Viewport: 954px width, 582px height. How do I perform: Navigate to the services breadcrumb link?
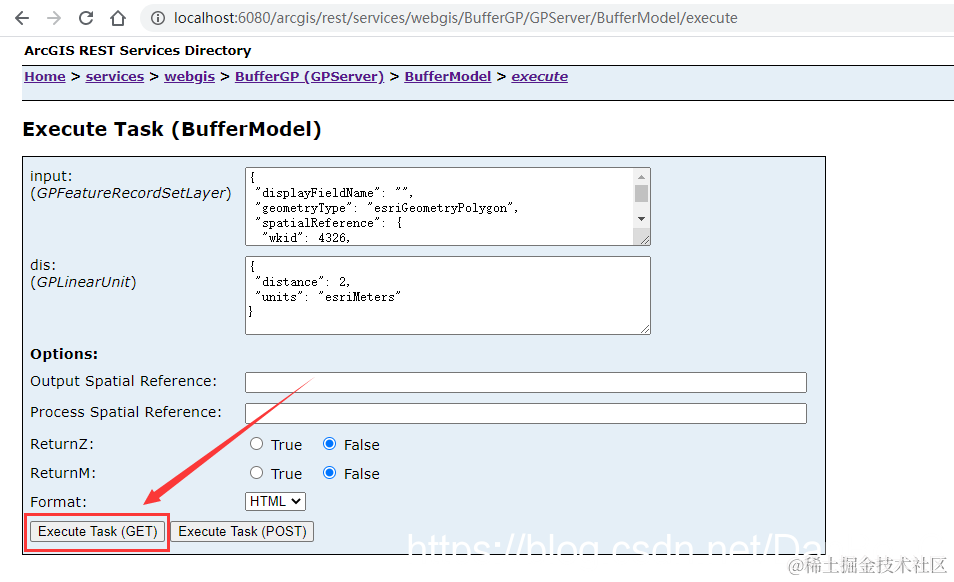pos(115,77)
